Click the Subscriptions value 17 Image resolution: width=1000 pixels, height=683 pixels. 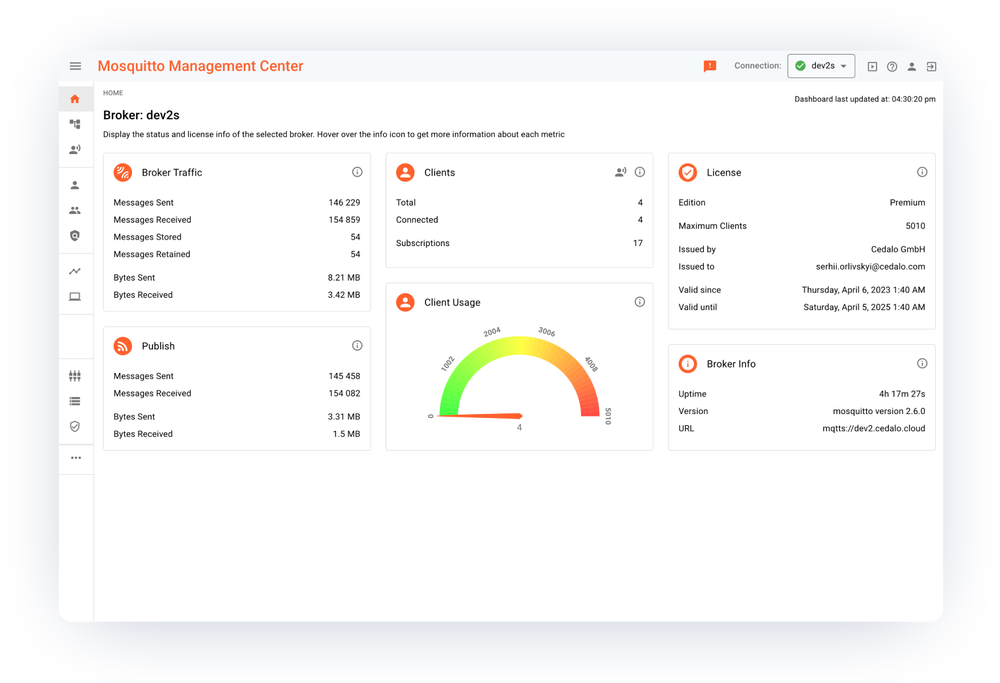coord(638,244)
